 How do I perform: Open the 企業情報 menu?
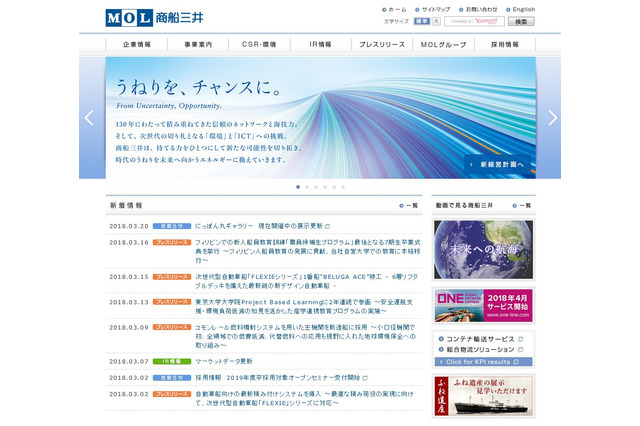click(x=137, y=44)
